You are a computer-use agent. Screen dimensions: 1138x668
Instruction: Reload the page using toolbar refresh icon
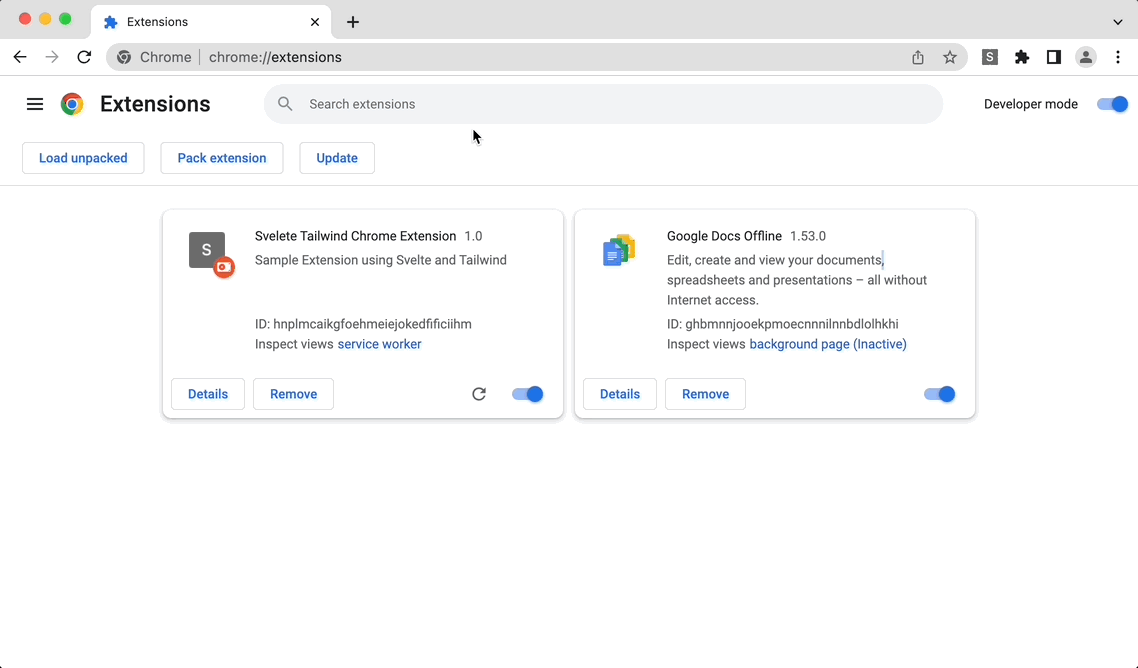point(84,57)
